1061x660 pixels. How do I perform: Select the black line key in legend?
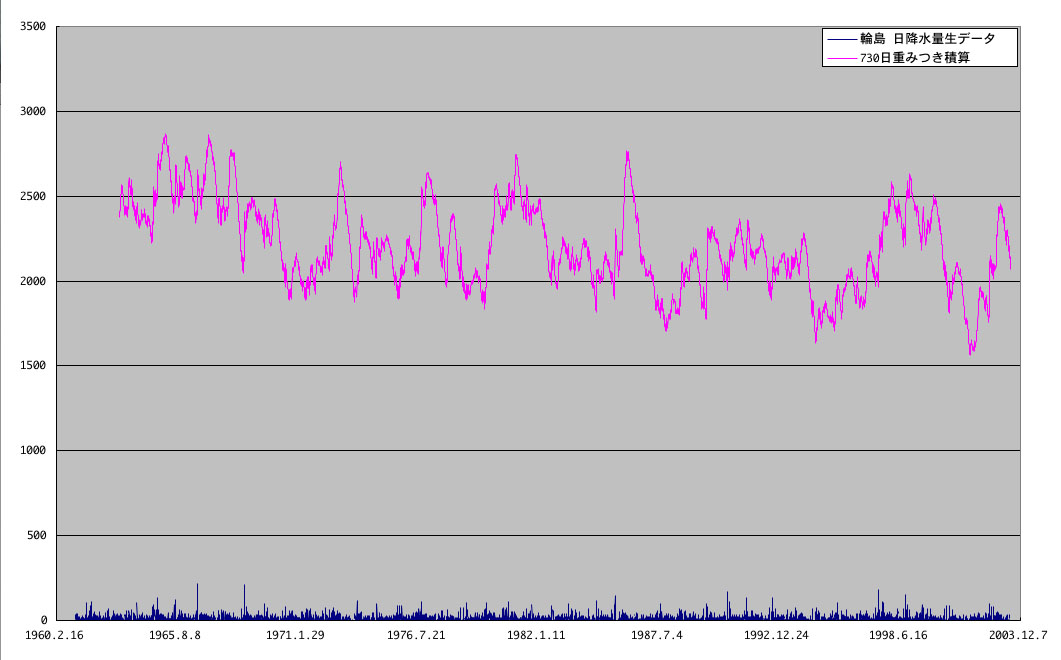click(x=842, y=39)
